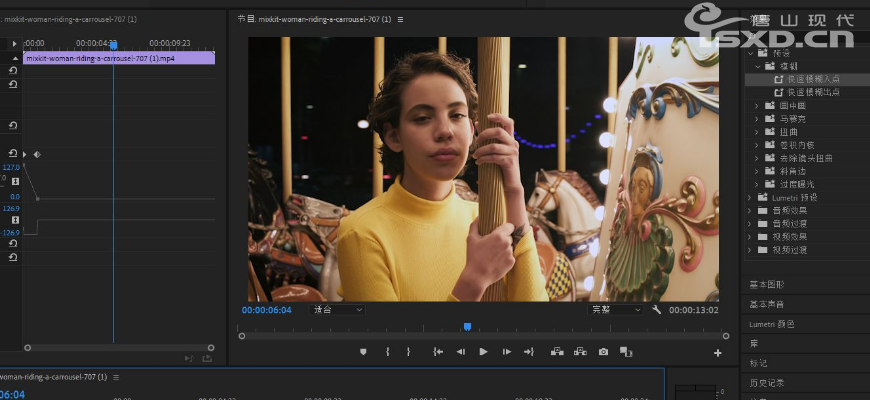The height and width of the screenshot is (400, 870).
Task: Open the 基本声音 panel
Action: point(767,305)
